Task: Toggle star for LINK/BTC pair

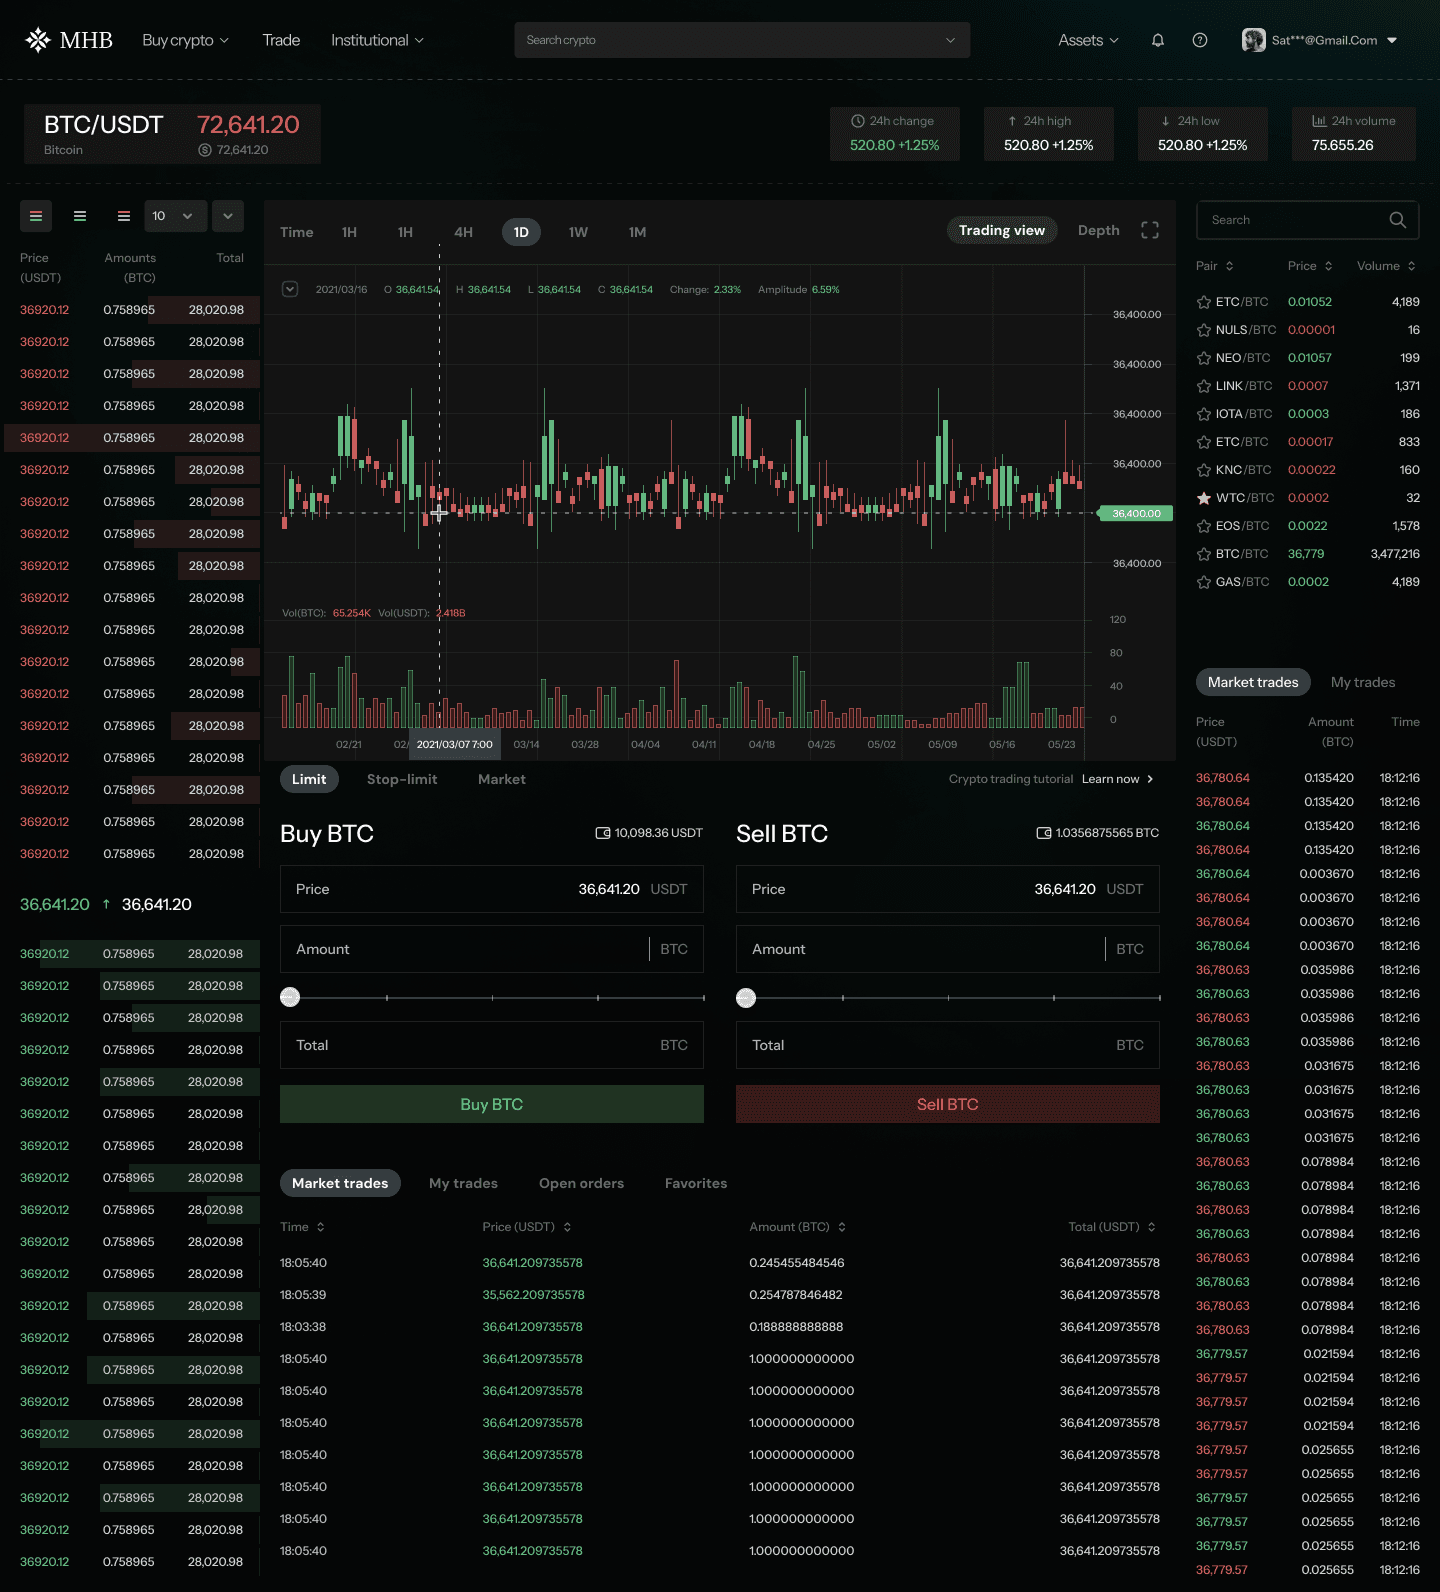Action: pyautogui.click(x=1204, y=386)
